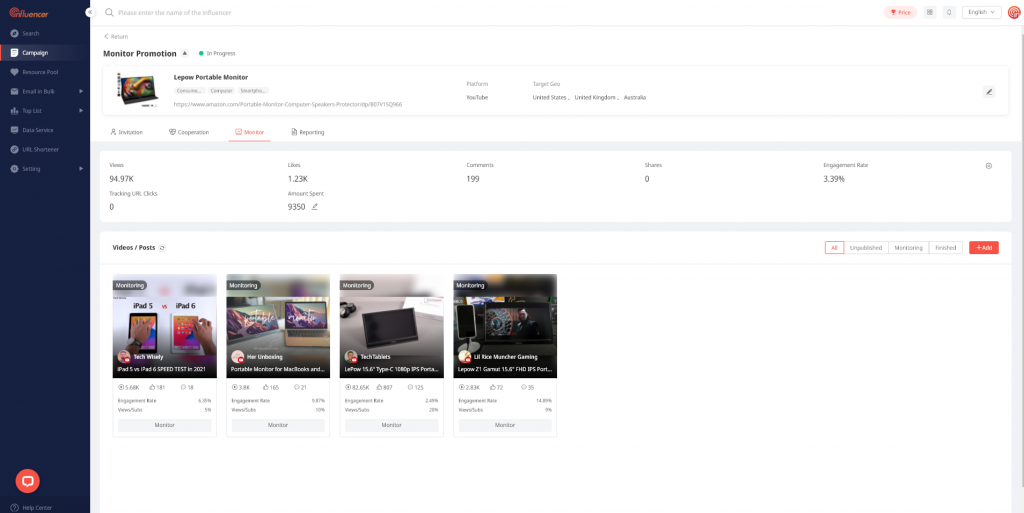Click Monitor button on the Tech Wisely card
Image resolution: width=1024 pixels, height=513 pixels.
165,426
